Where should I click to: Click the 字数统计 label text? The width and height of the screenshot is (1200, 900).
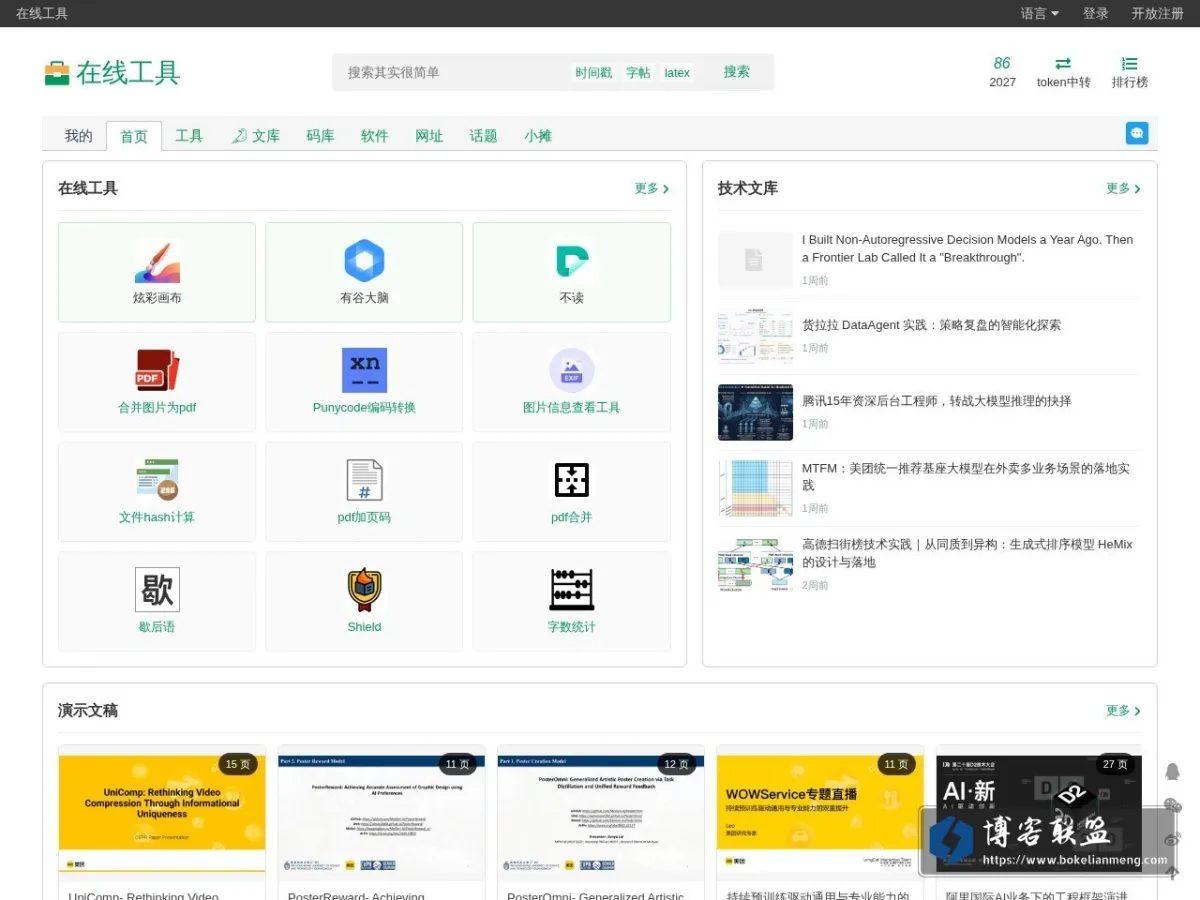(x=571, y=627)
